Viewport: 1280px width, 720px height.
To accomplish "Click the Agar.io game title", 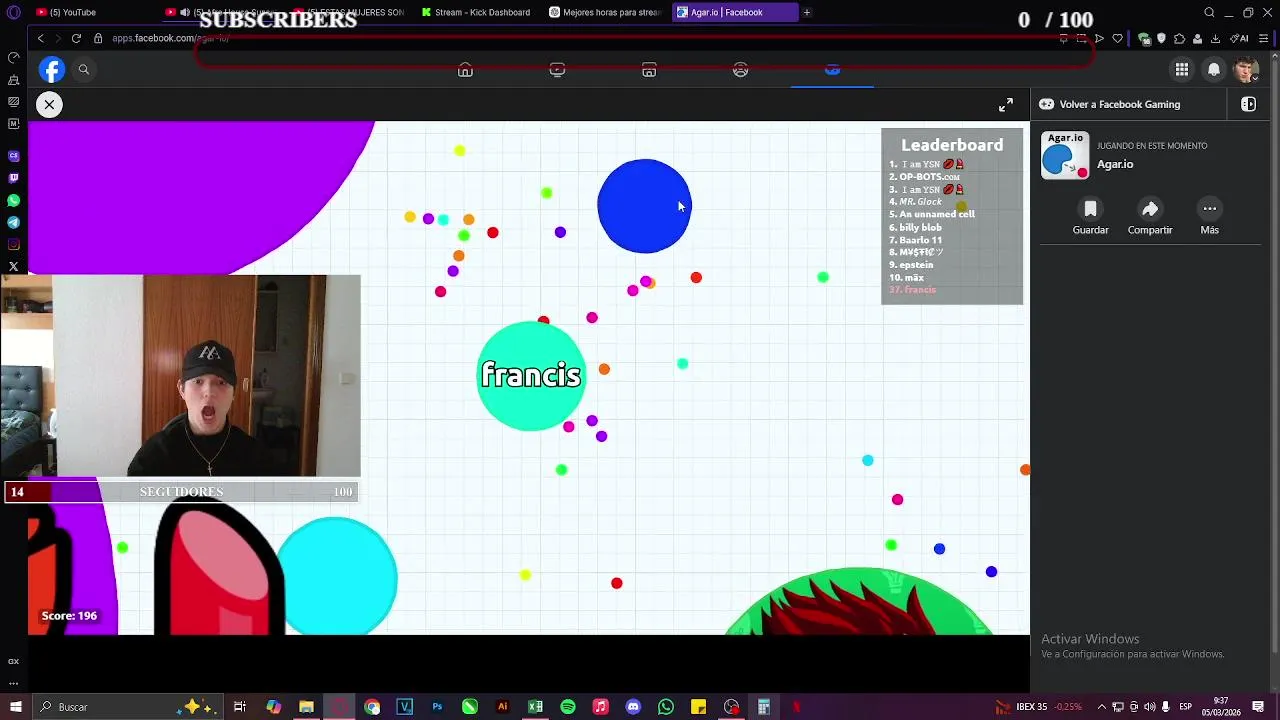I will coord(1115,164).
